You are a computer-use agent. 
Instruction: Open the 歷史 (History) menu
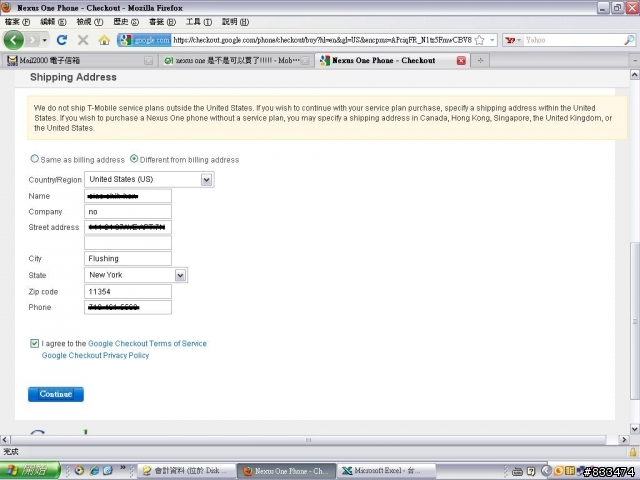click(126, 22)
